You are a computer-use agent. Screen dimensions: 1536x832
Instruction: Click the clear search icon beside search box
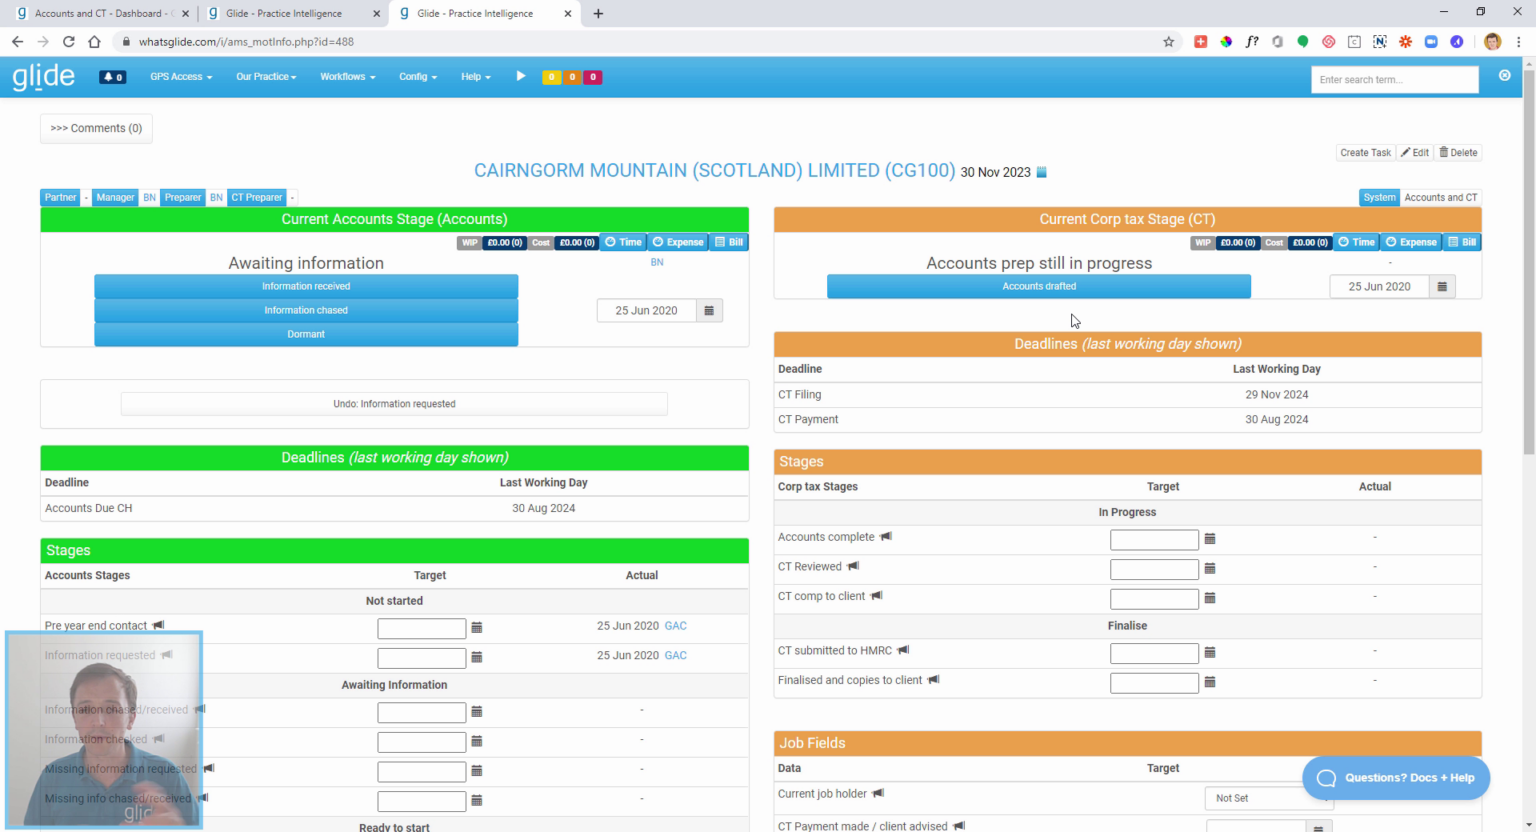point(1504,76)
